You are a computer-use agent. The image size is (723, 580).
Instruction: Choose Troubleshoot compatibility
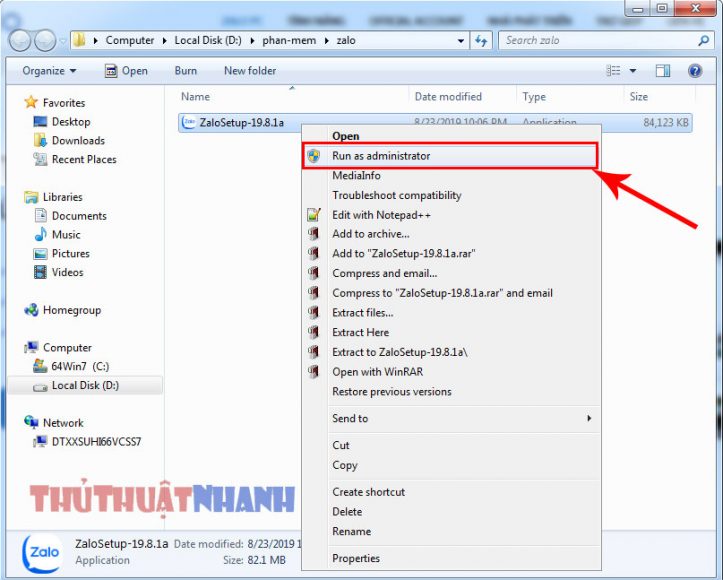coord(451,195)
